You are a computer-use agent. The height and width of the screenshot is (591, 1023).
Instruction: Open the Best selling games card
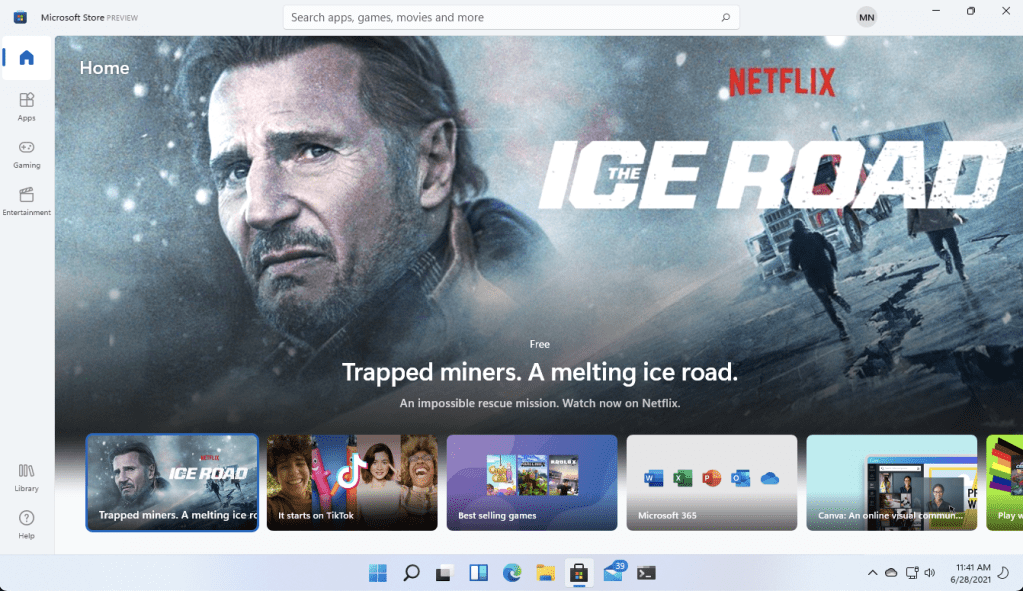(532, 482)
